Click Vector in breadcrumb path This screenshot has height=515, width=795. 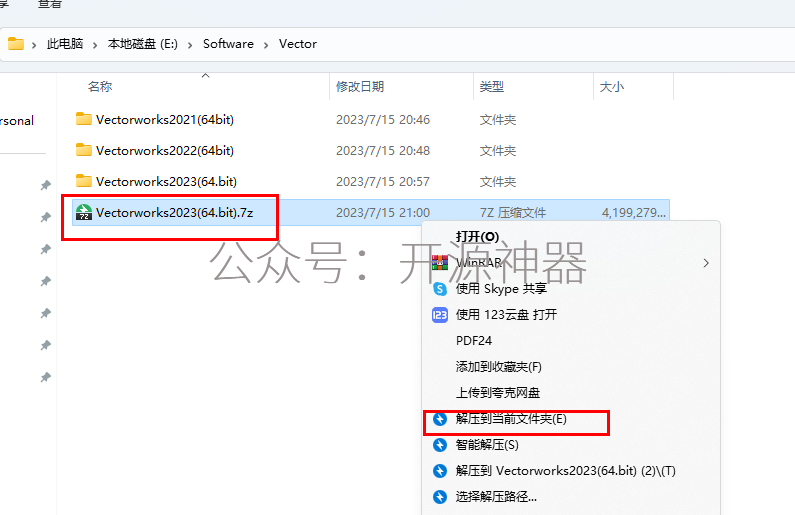coord(298,44)
